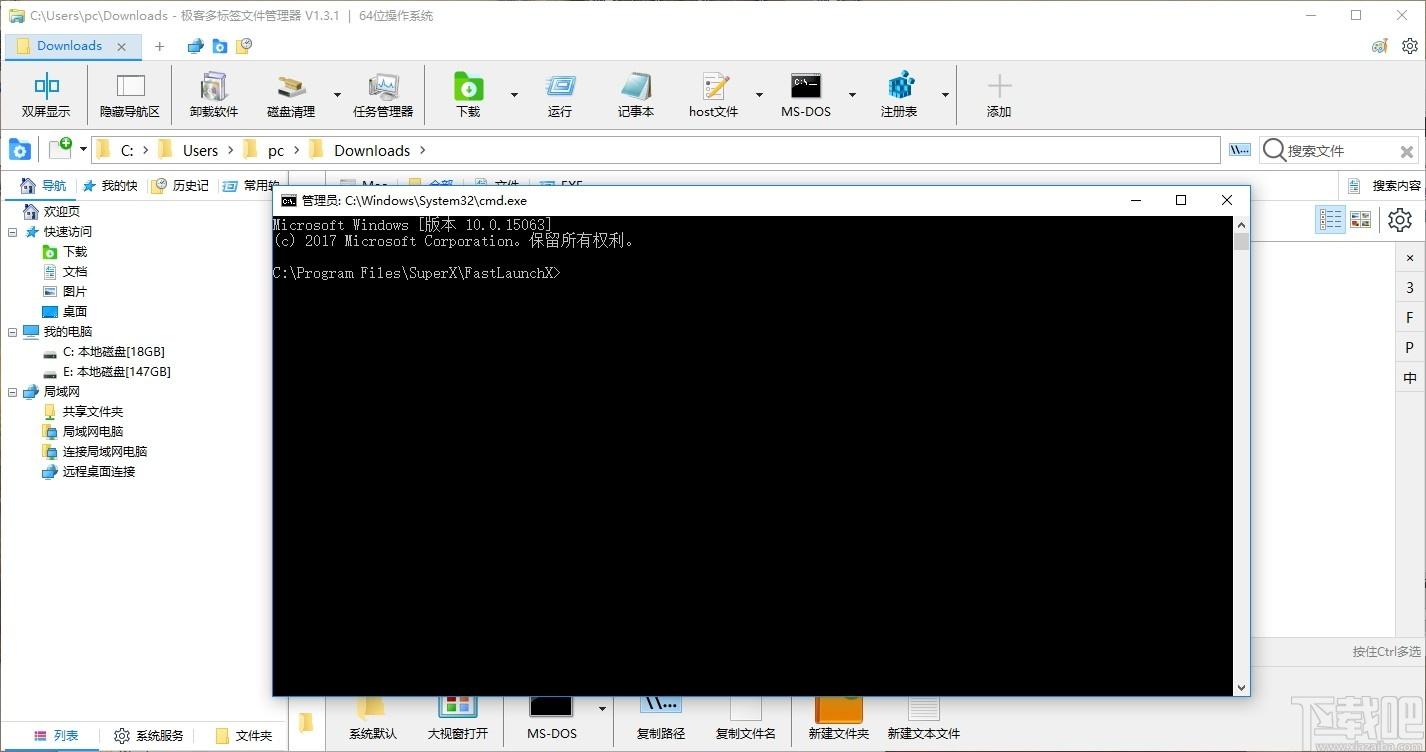Click the copy path icon right of address bar

(1240, 150)
